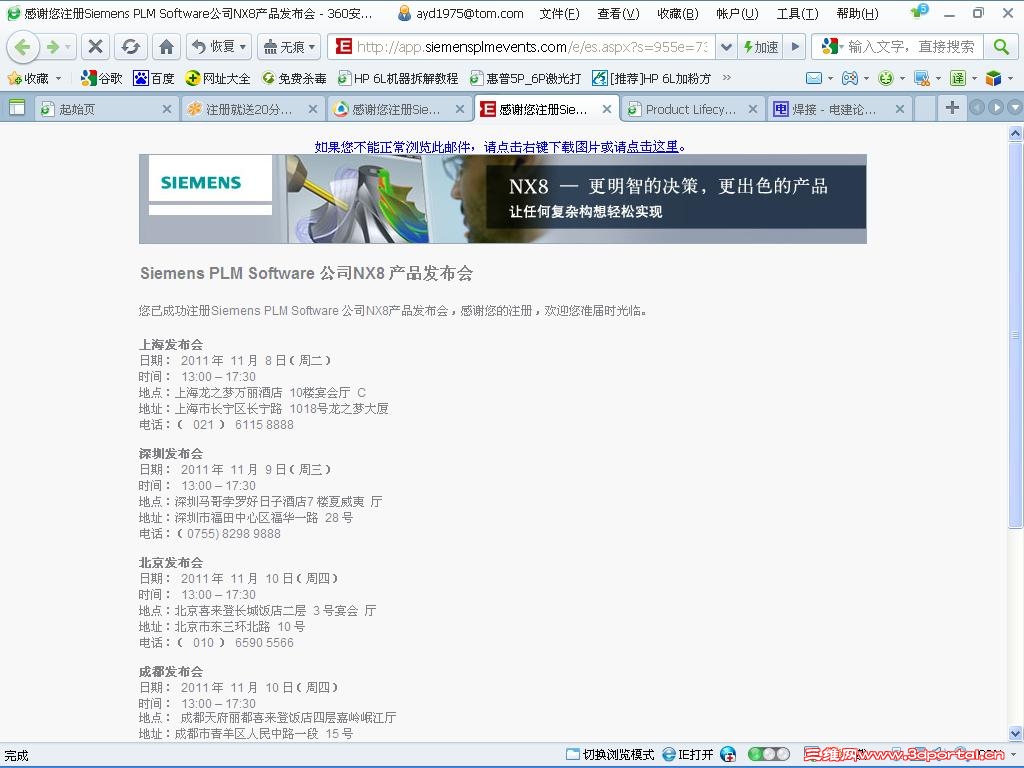Viewport: 1024px width, 768px height.
Task: Click the 译 translate toolbar icon
Action: click(x=957, y=78)
